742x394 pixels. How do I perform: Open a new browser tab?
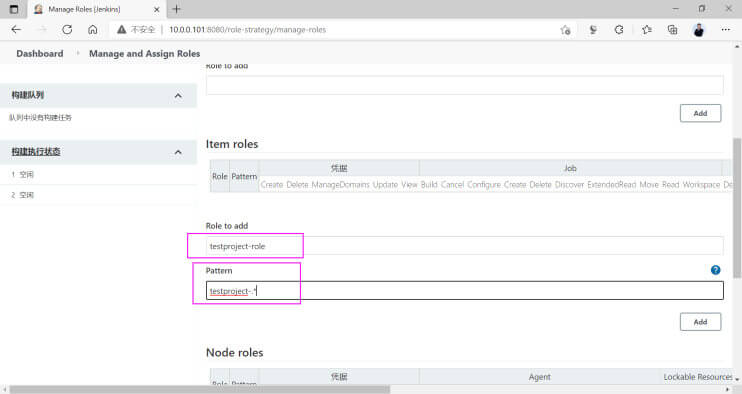pyautogui.click(x=177, y=9)
